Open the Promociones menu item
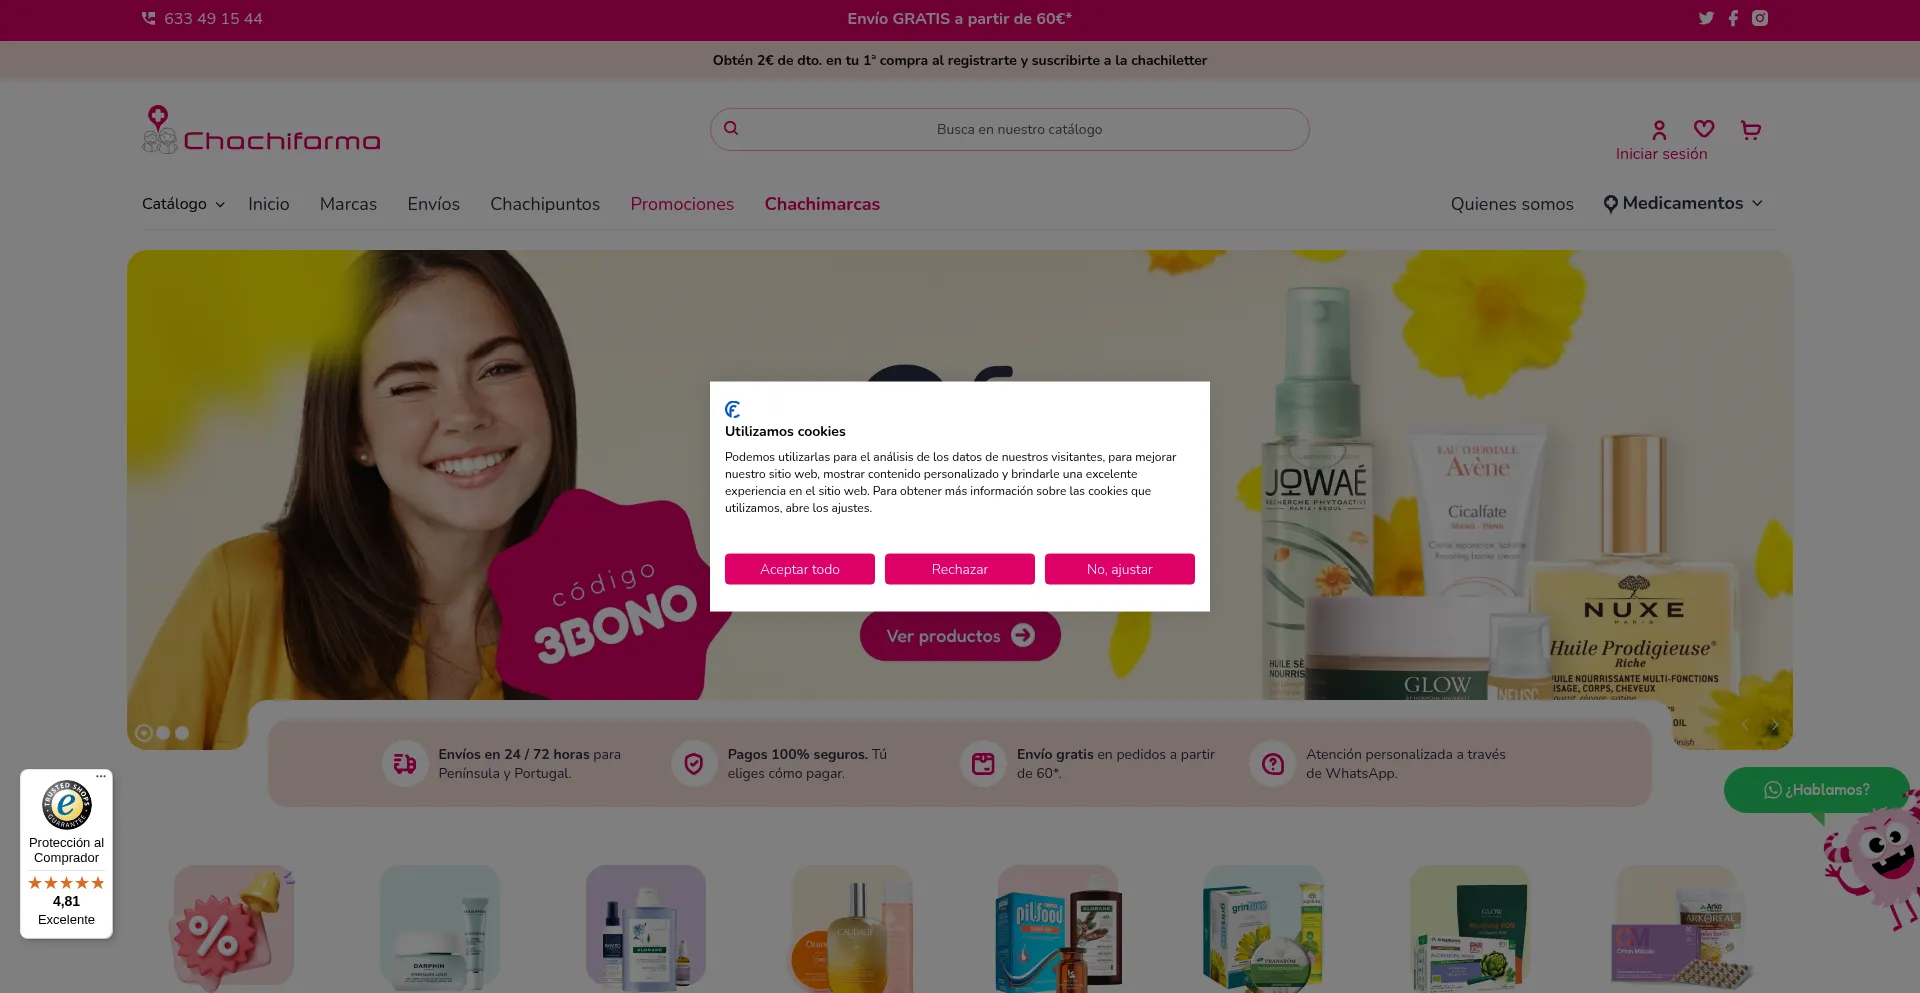The height and width of the screenshot is (993, 1920). (682, 204)
